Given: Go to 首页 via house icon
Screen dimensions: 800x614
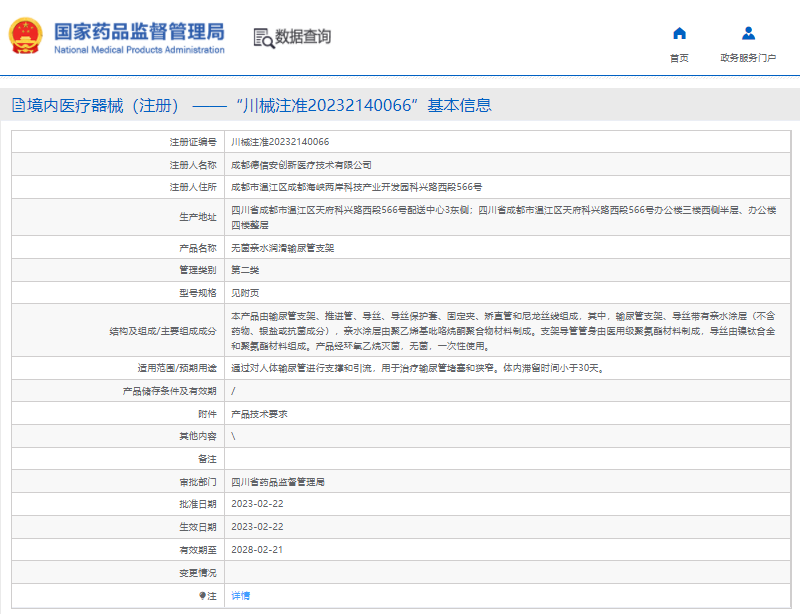Looking at the screenshot, I should (x=679, y=33).
